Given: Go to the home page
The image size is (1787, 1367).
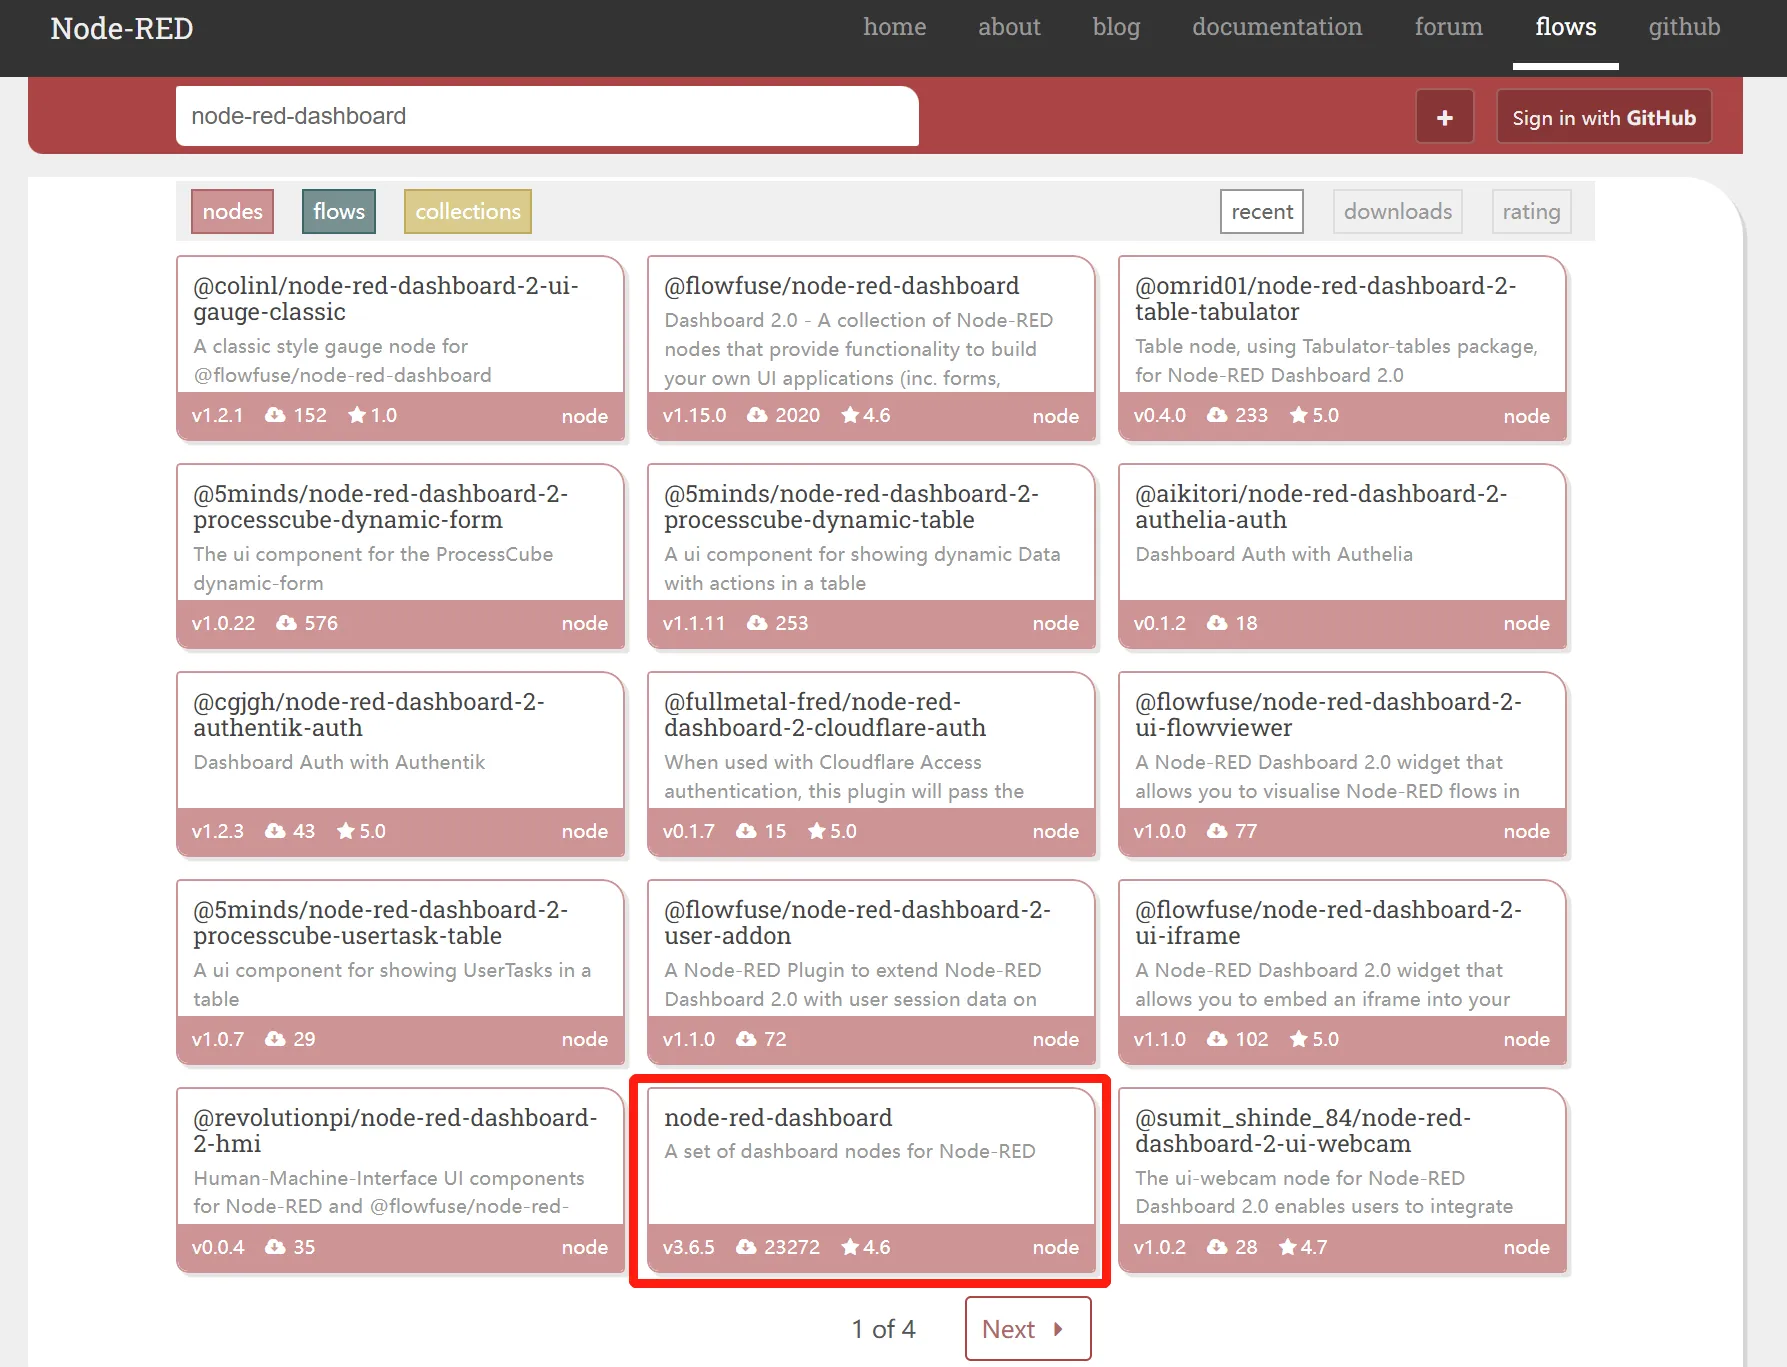Looking at the screenshot, I should pos(895,27).
